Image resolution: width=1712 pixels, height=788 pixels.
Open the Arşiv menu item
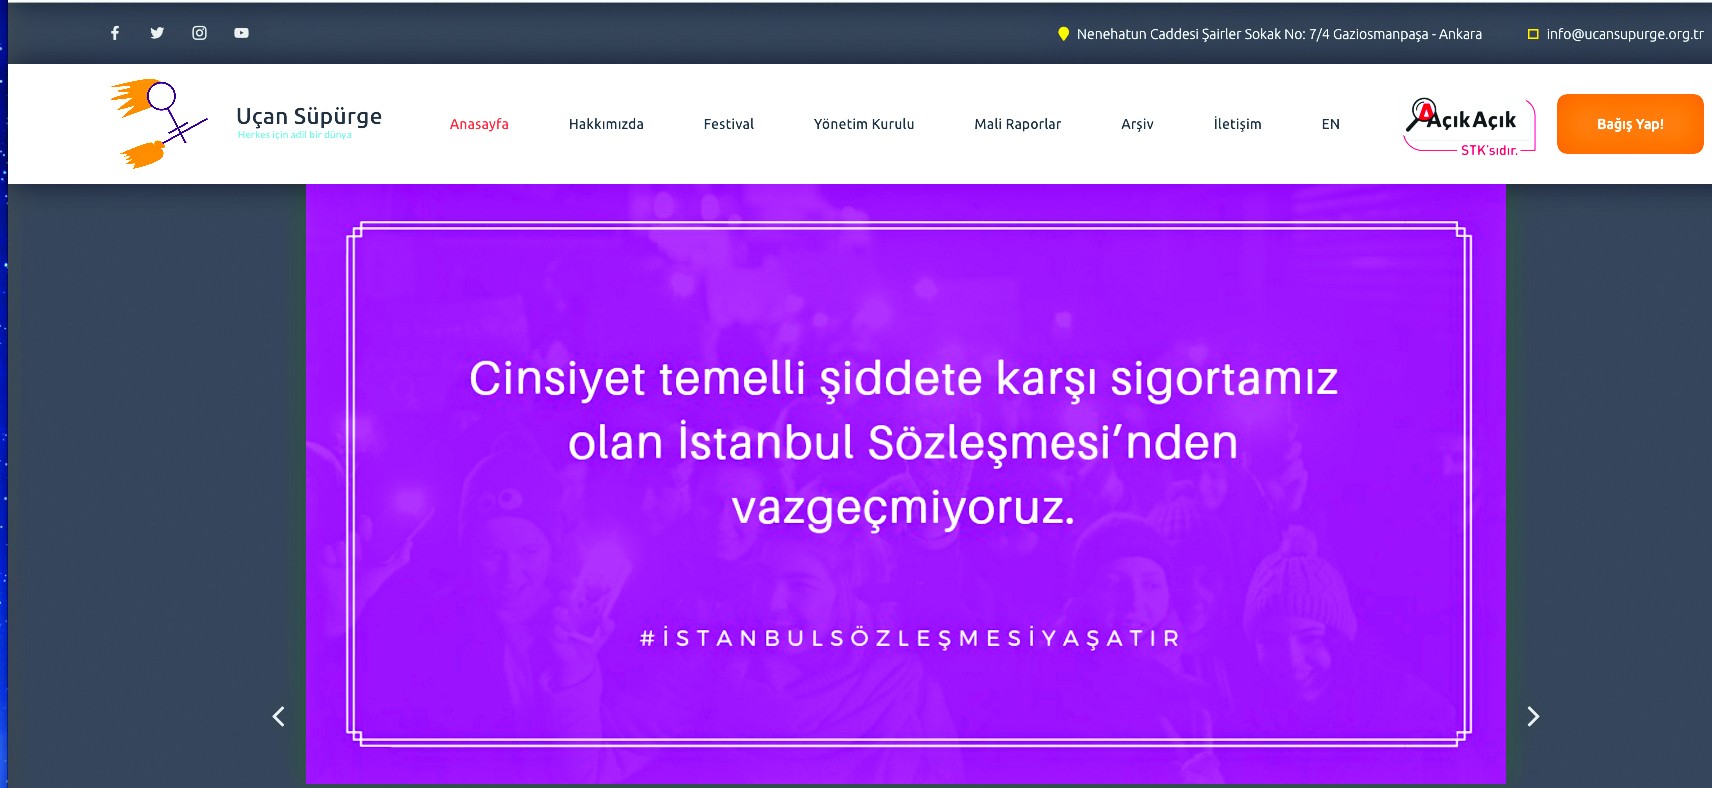point(1137,124)
